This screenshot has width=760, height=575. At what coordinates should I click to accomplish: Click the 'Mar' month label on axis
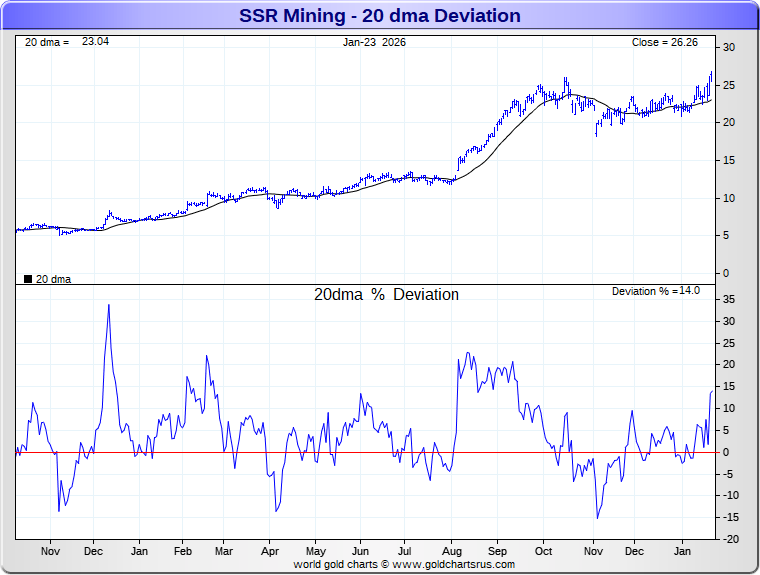point(223,552)
